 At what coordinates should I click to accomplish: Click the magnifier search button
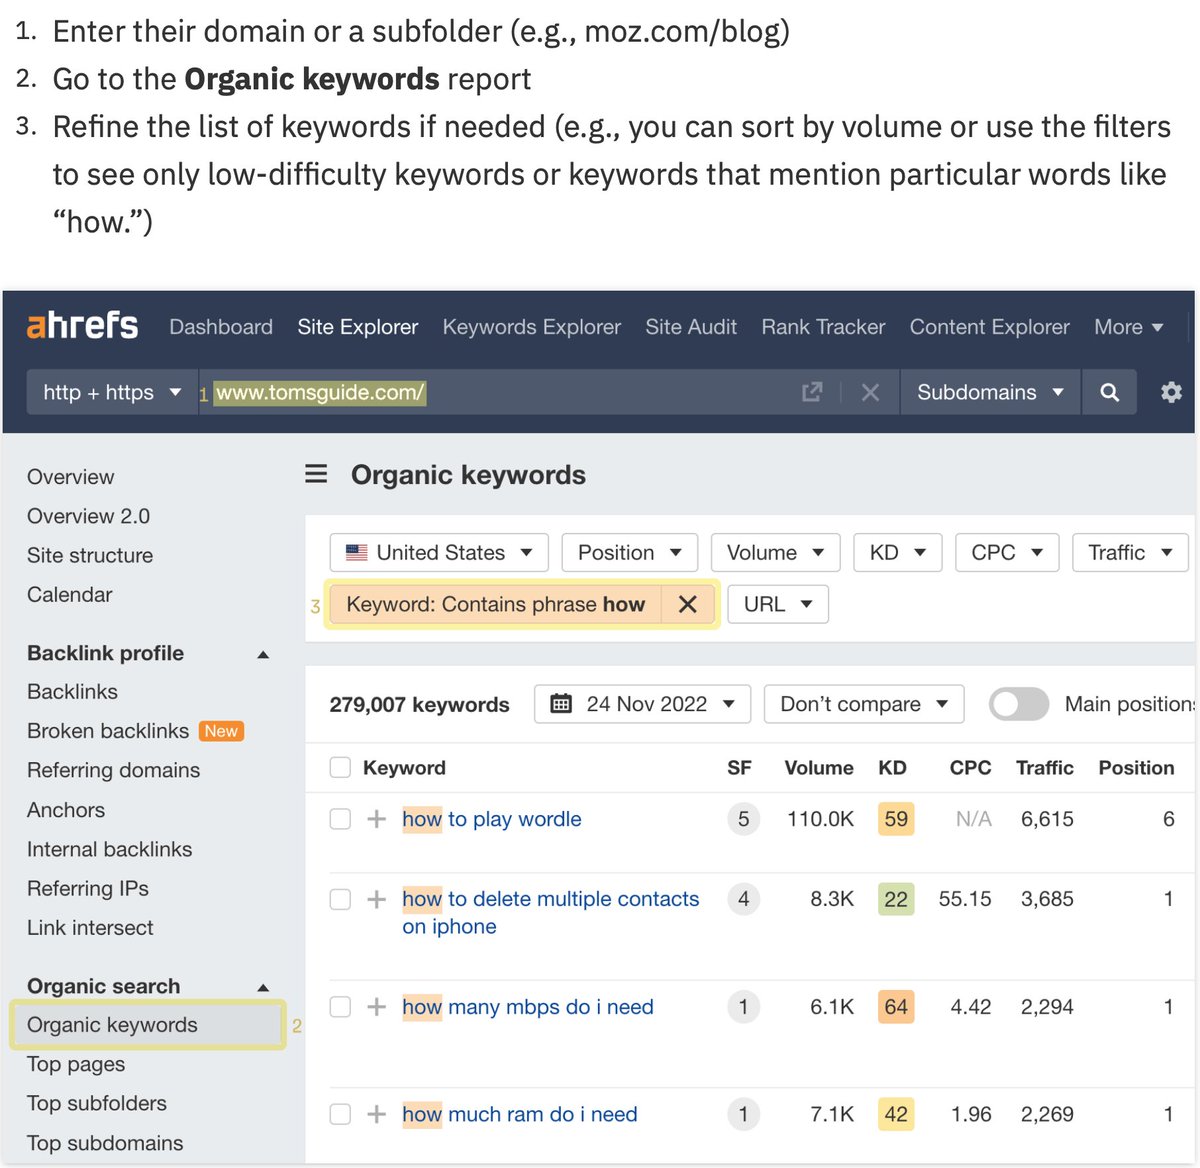1109,392
